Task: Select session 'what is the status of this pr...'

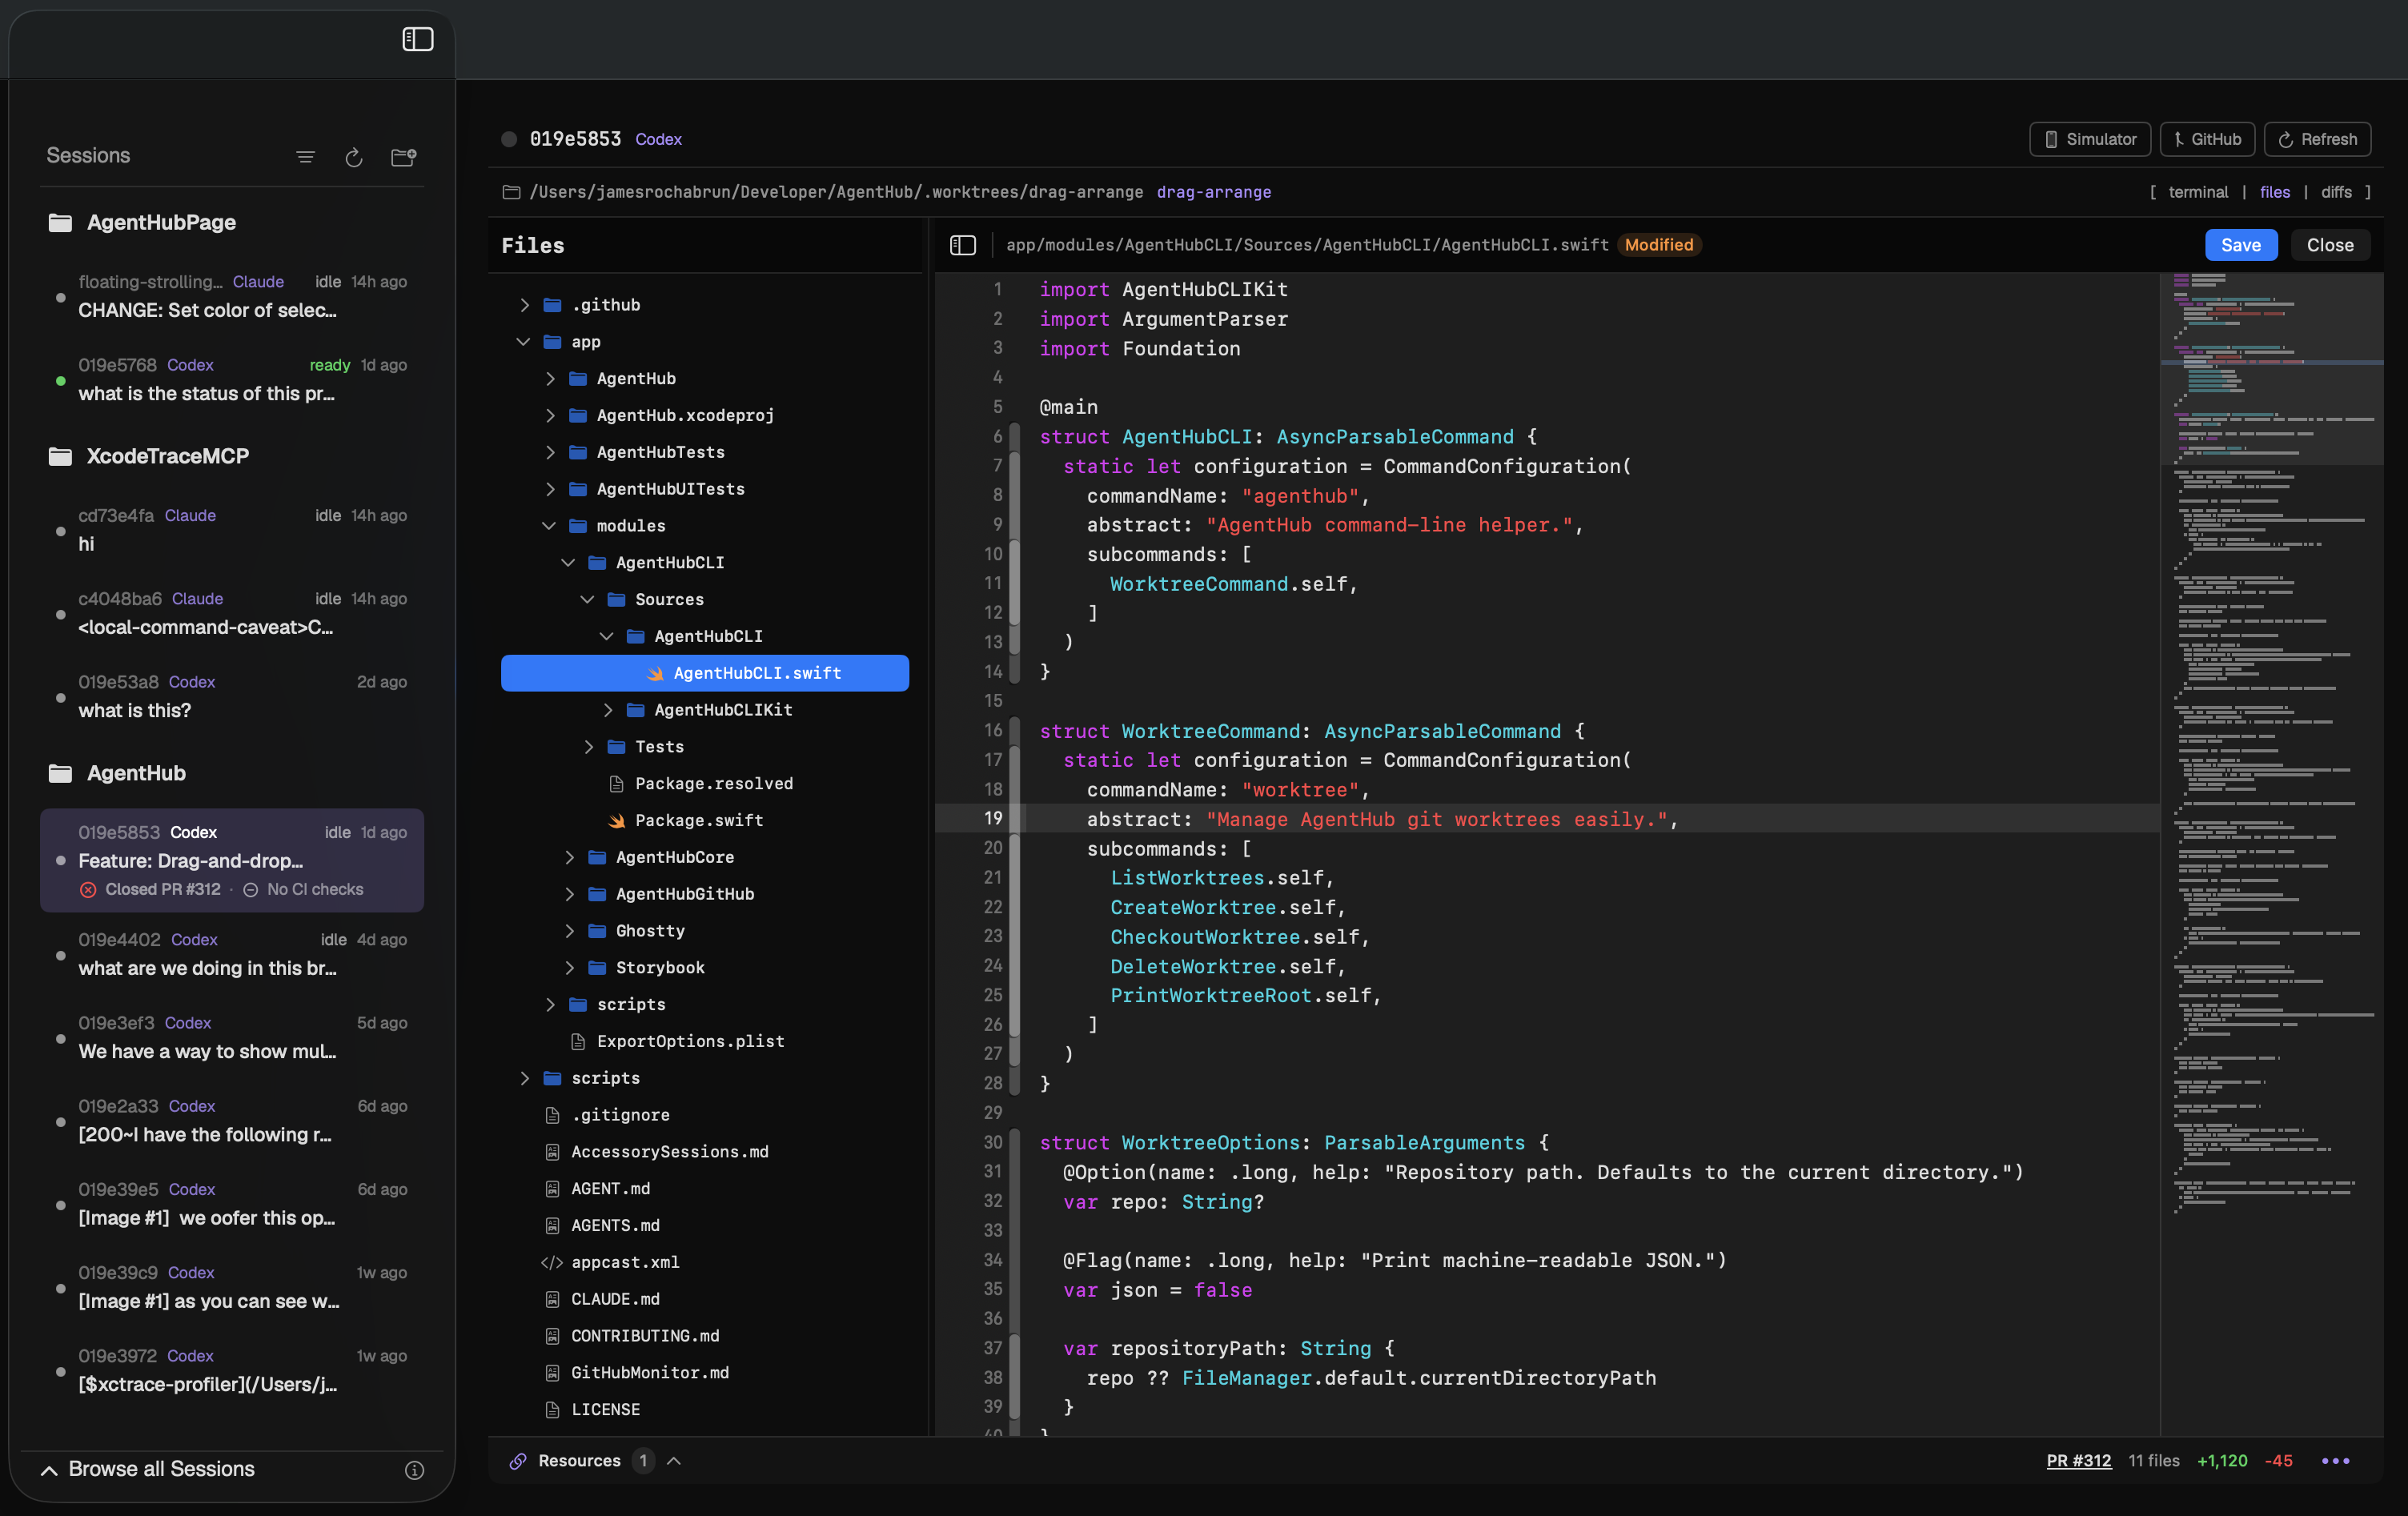Action: pyautogui.click(x=232, y=380)
